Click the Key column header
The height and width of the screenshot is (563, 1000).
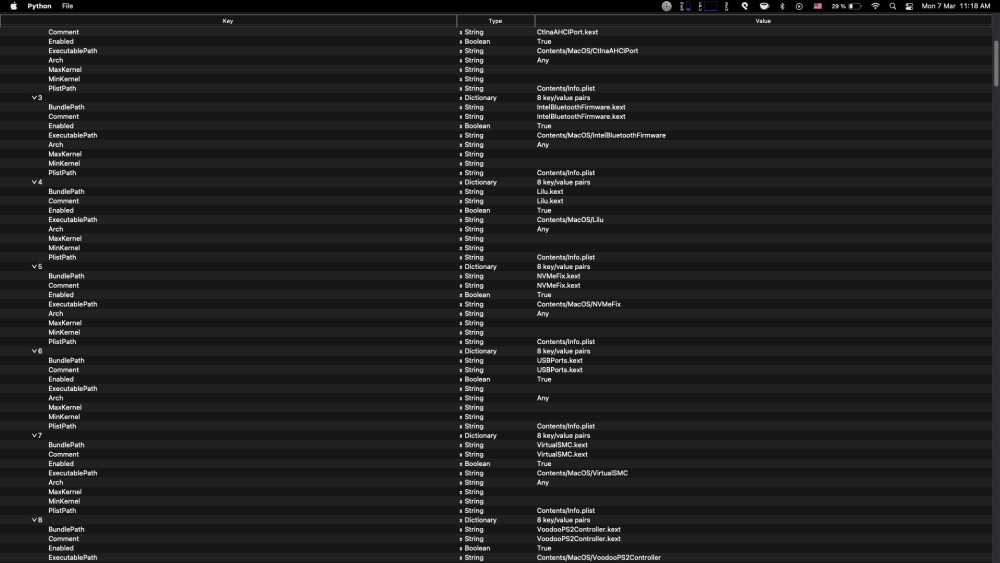point(228,21)
